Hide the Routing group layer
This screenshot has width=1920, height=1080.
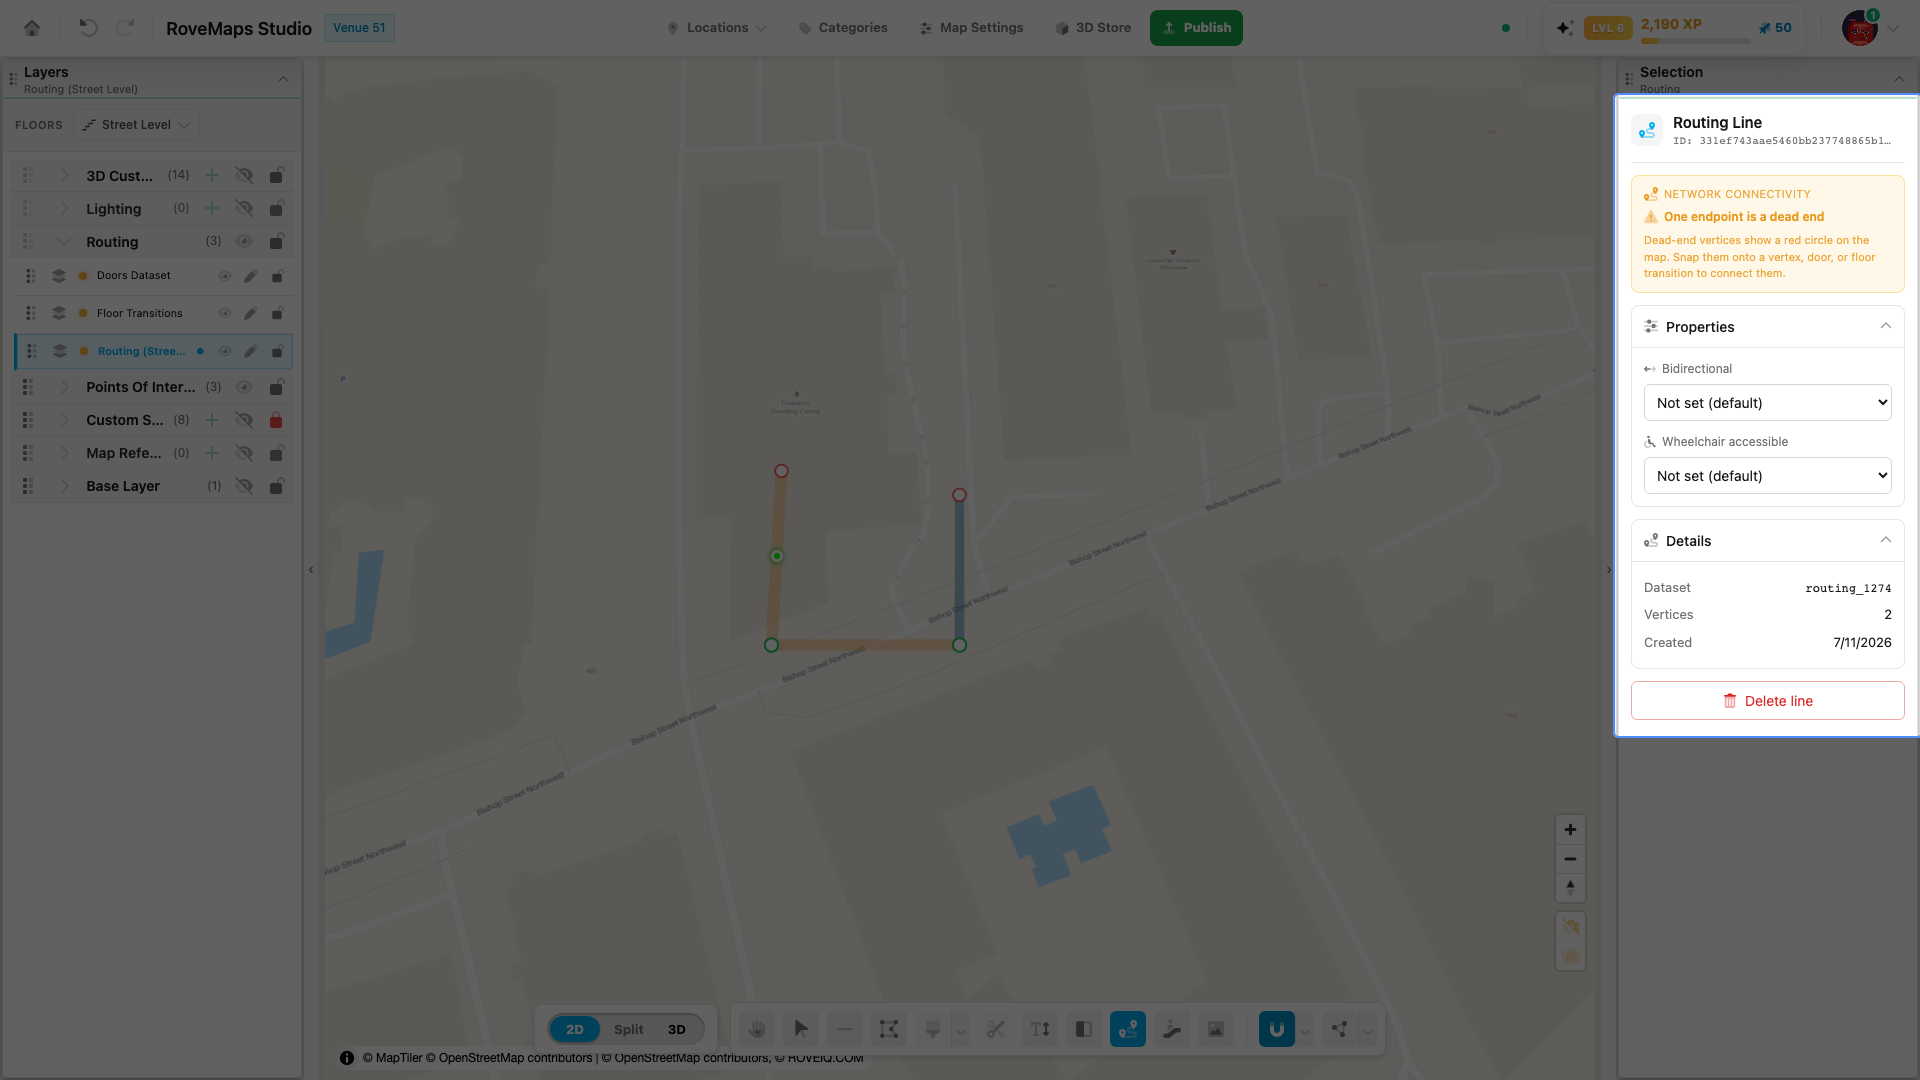click(243, 241)
